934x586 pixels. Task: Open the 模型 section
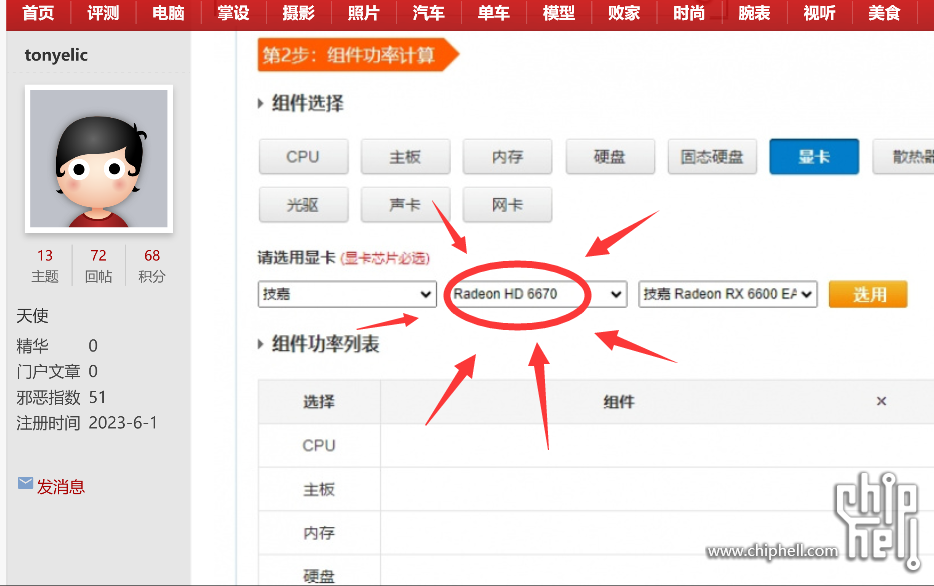point(559,13)
